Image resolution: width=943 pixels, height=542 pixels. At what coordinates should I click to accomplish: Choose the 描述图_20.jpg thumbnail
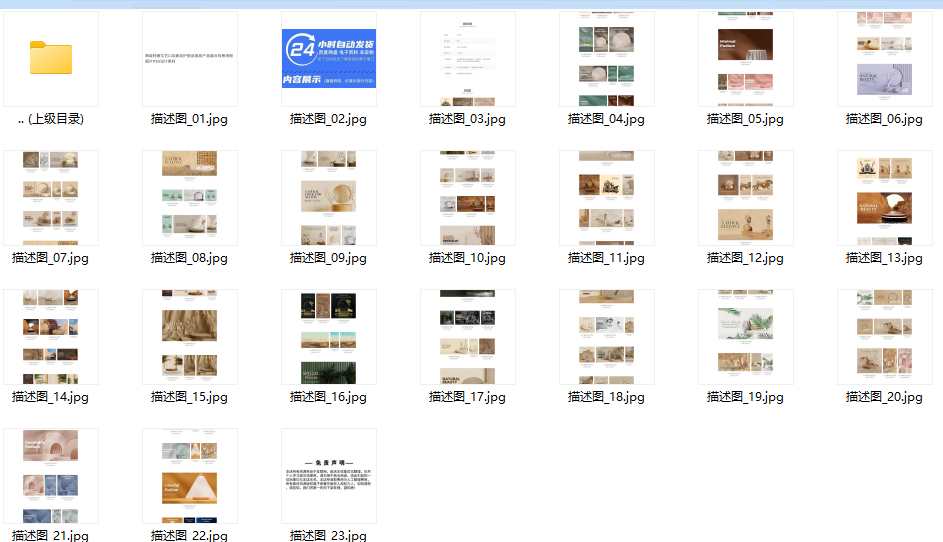(884, 337)
